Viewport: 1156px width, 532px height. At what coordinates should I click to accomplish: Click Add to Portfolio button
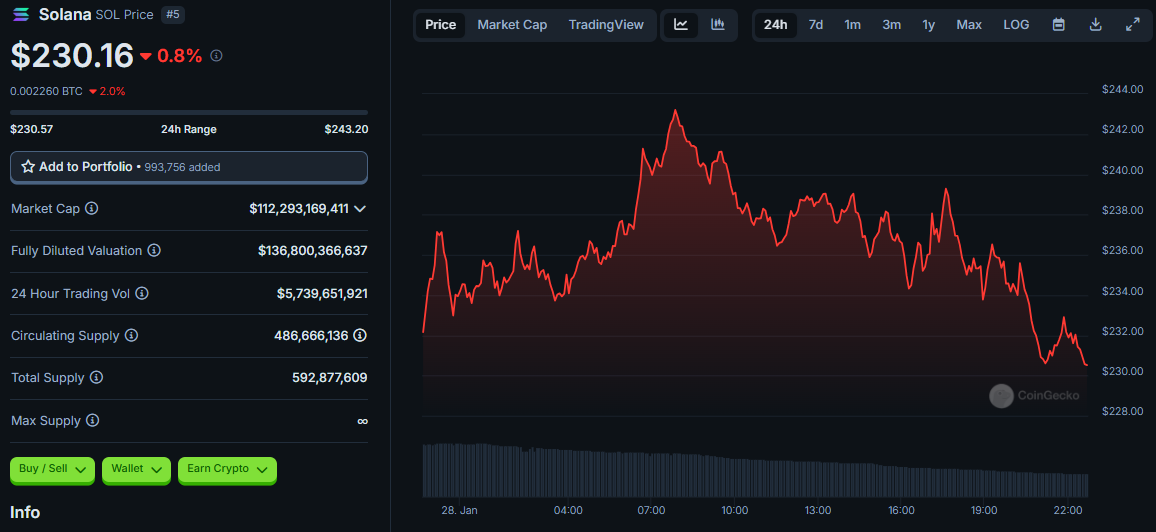point(189,167)
